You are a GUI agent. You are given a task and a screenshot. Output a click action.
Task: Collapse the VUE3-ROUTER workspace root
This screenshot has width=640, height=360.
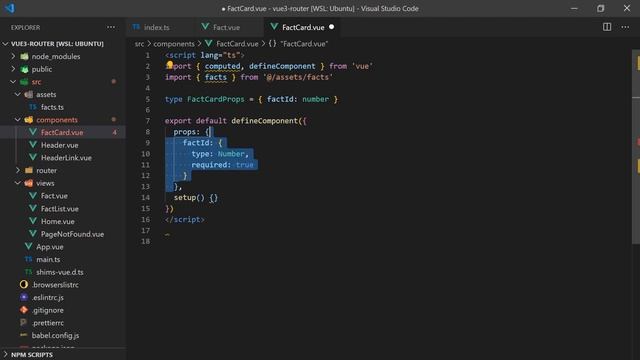5,44
